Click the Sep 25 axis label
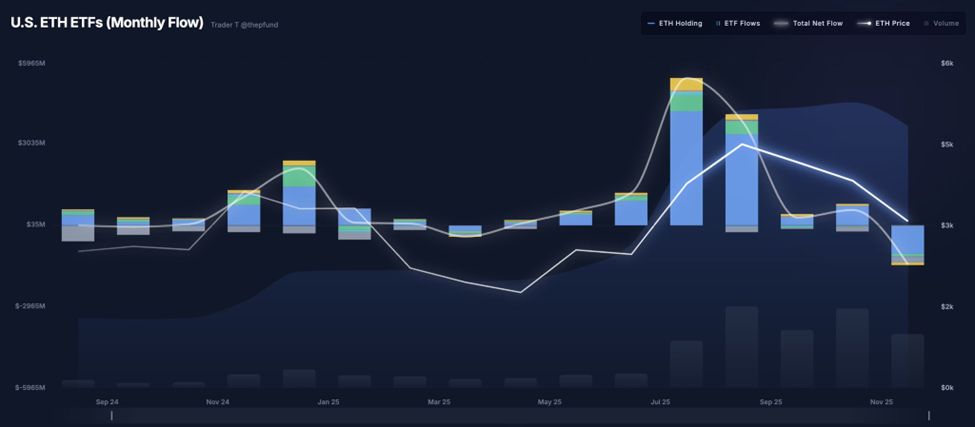 (771, 402)
